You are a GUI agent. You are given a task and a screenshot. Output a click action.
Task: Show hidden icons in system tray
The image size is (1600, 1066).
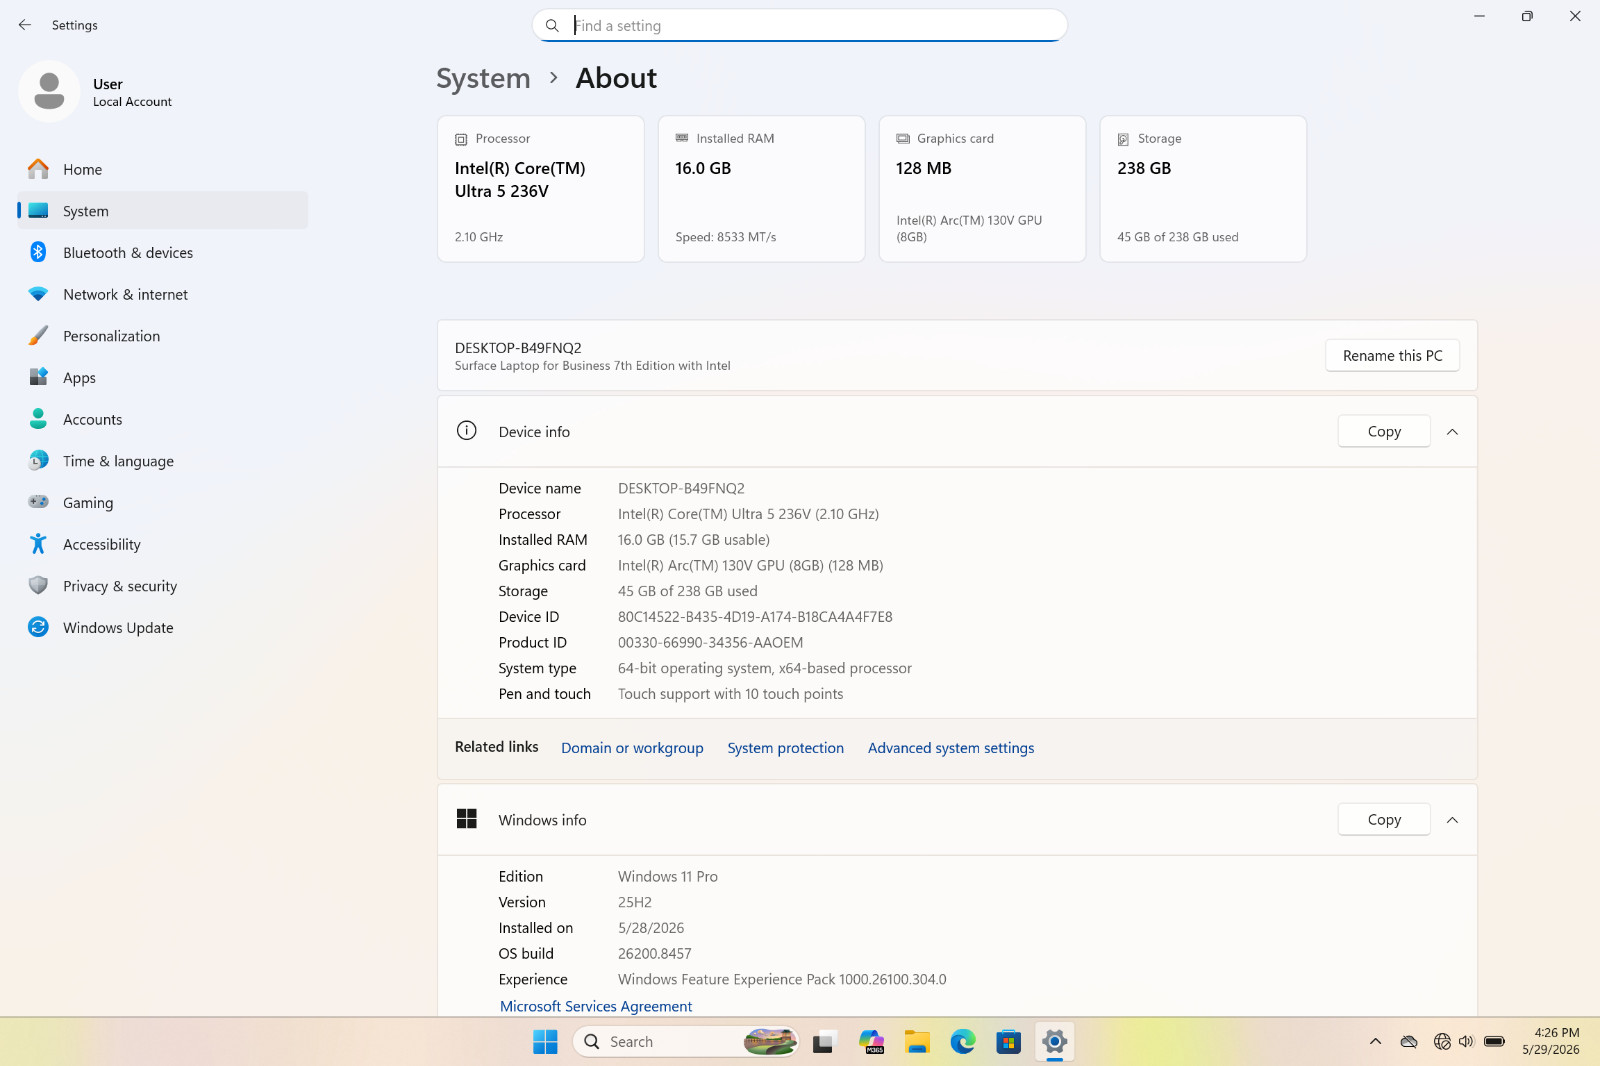tap(1375, 1042)
